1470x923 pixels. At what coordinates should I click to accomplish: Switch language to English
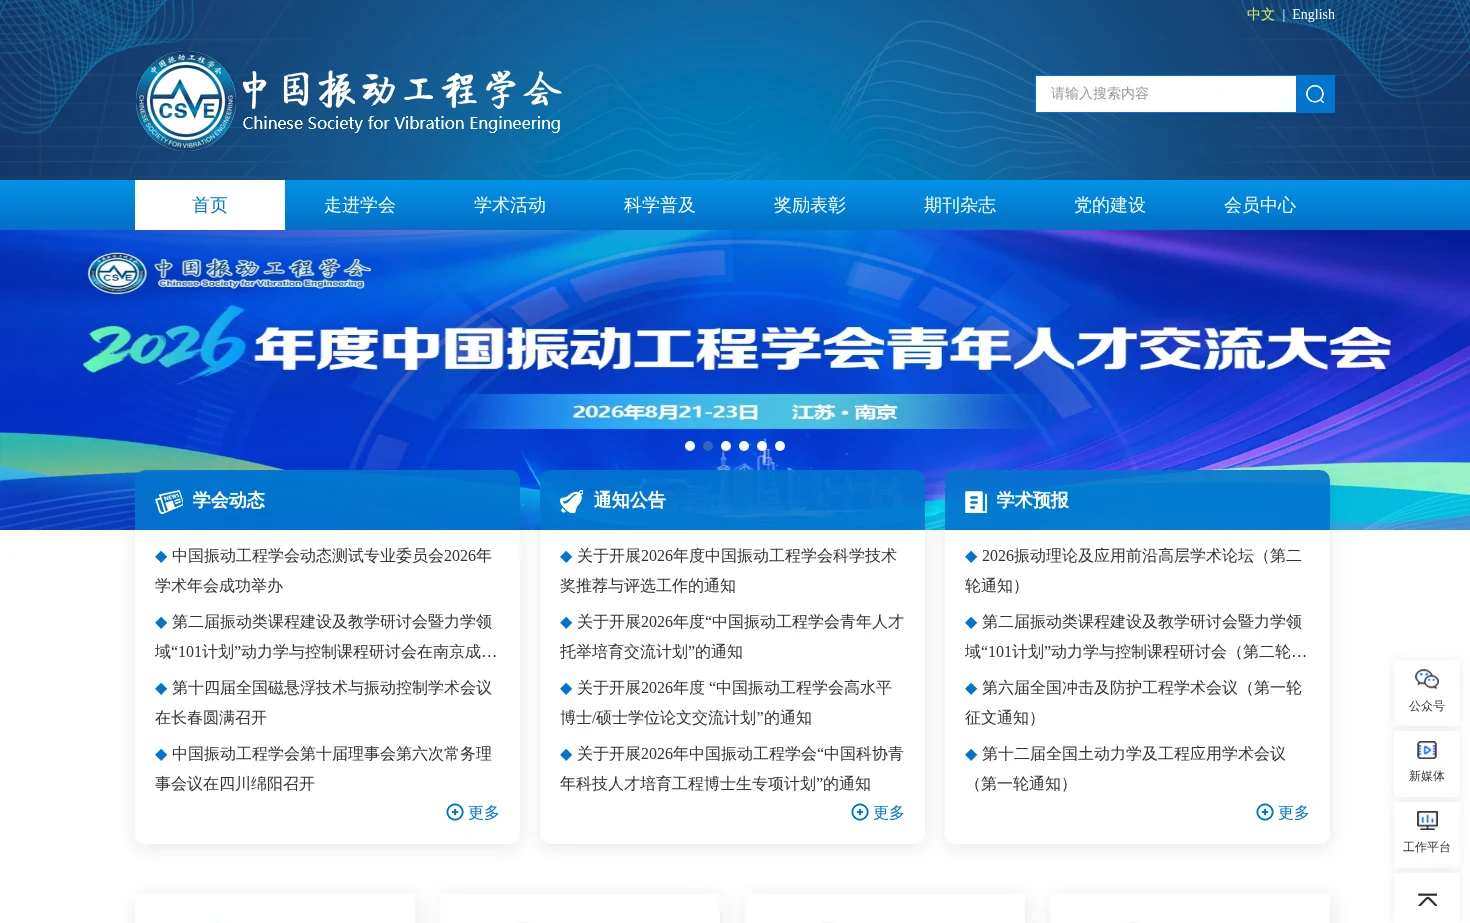1313,14
